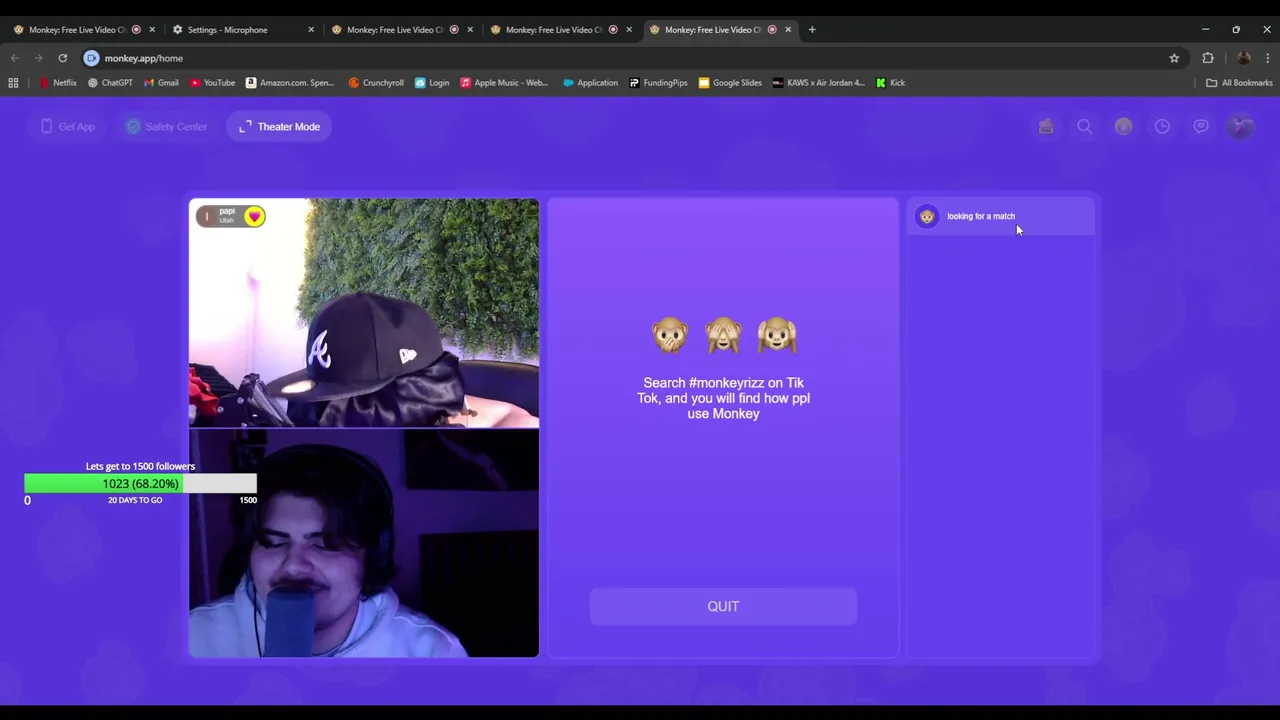Open the Apple Music bookmark
Image resolution: width=1280 pixels, height=720 pixels.
tap(504, 83)
